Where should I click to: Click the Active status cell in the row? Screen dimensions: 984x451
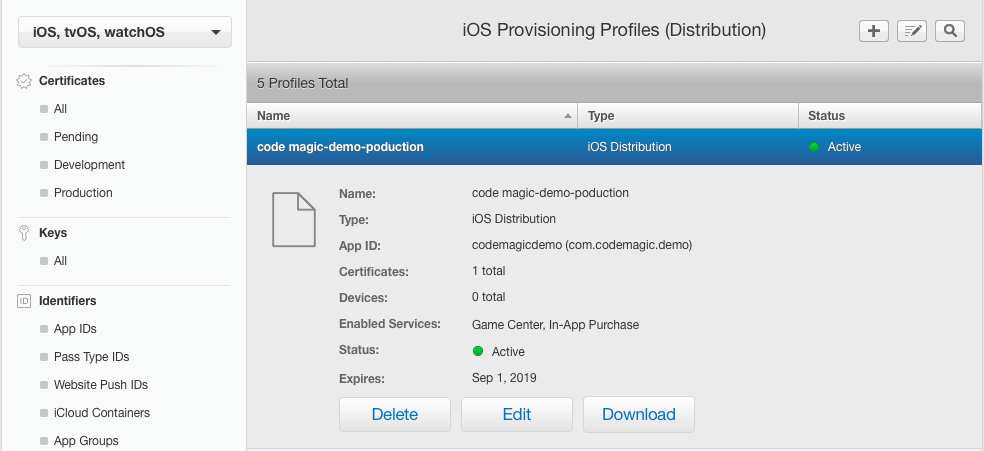844,147
